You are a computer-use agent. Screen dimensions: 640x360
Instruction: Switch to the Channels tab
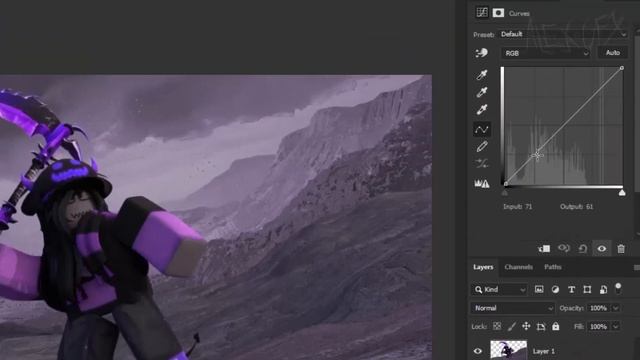(x=518, y=267)
